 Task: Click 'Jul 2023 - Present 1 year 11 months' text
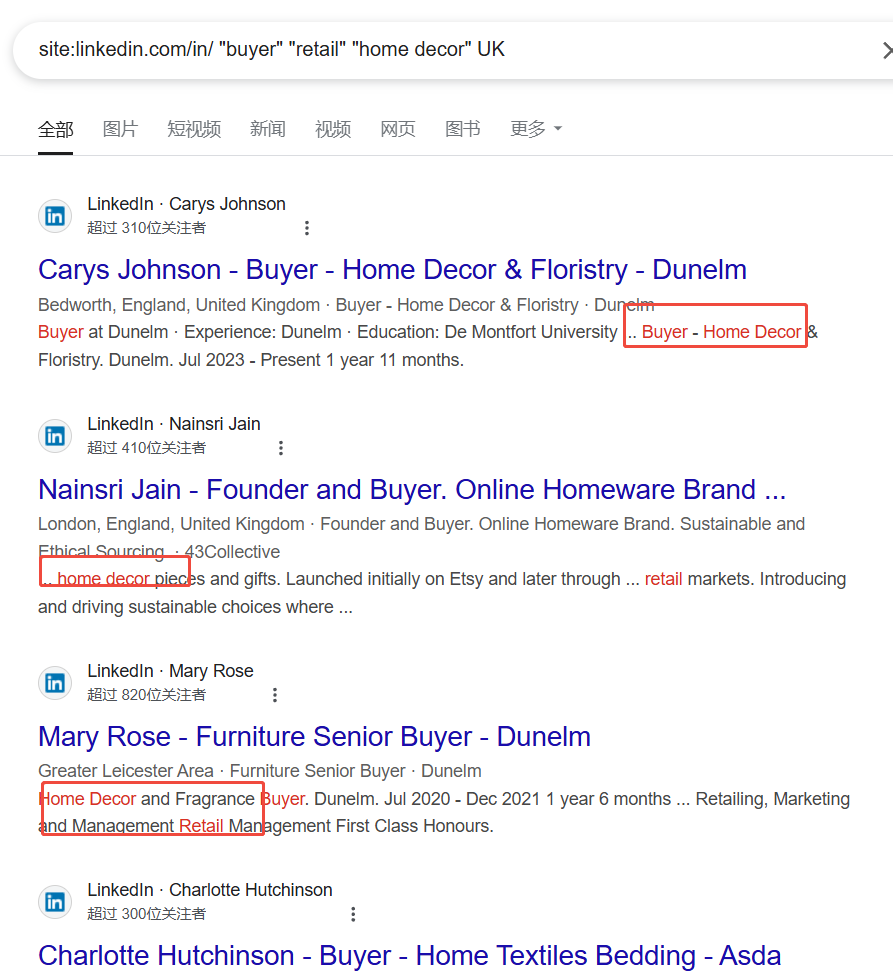321,360
